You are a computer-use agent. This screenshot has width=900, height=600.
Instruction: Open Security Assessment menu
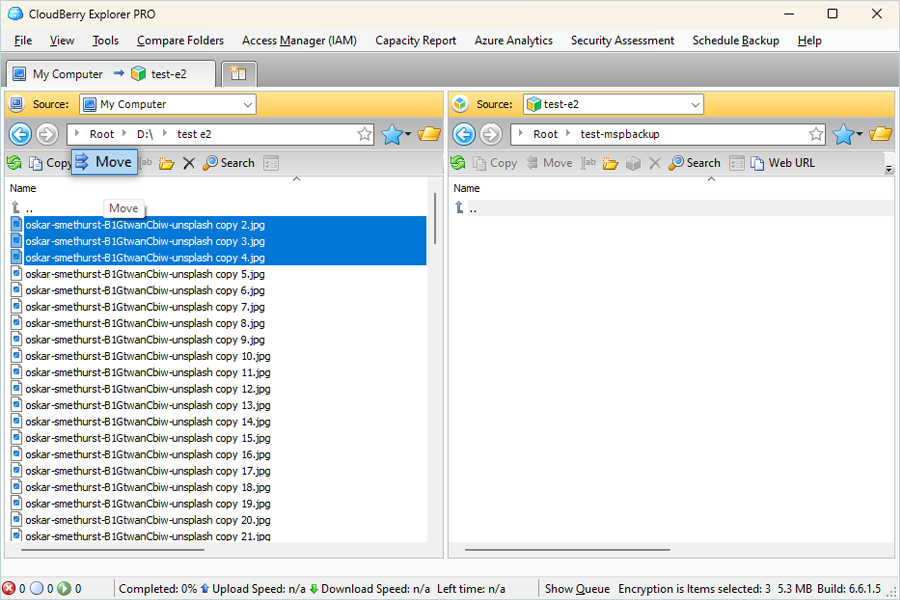(x=622, y=41)
